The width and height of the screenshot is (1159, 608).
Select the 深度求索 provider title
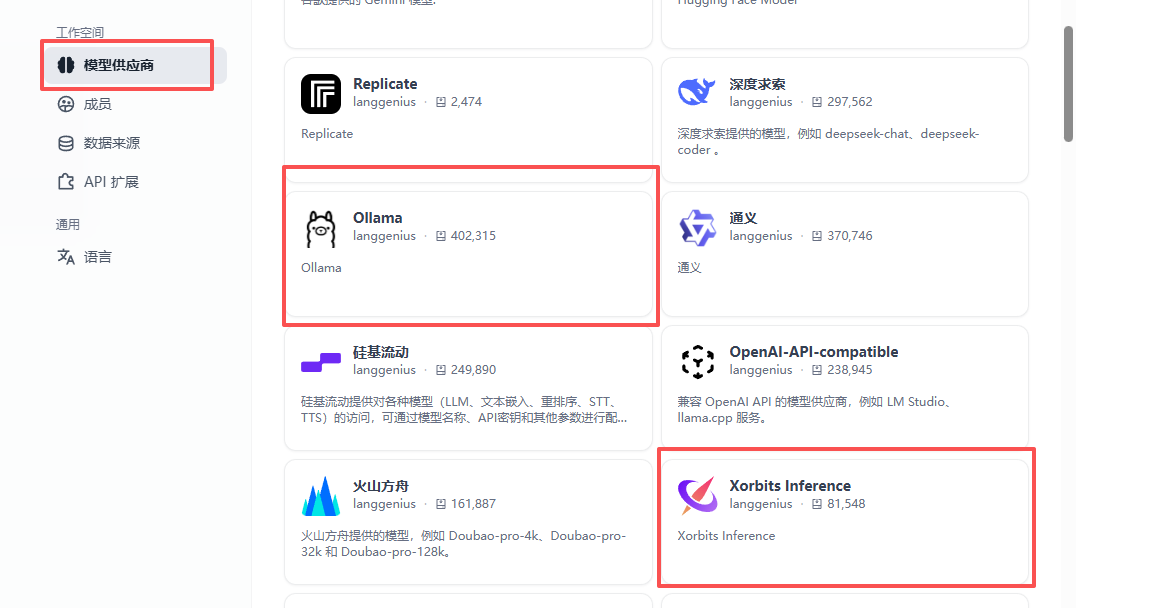click(x=757, y=84)
